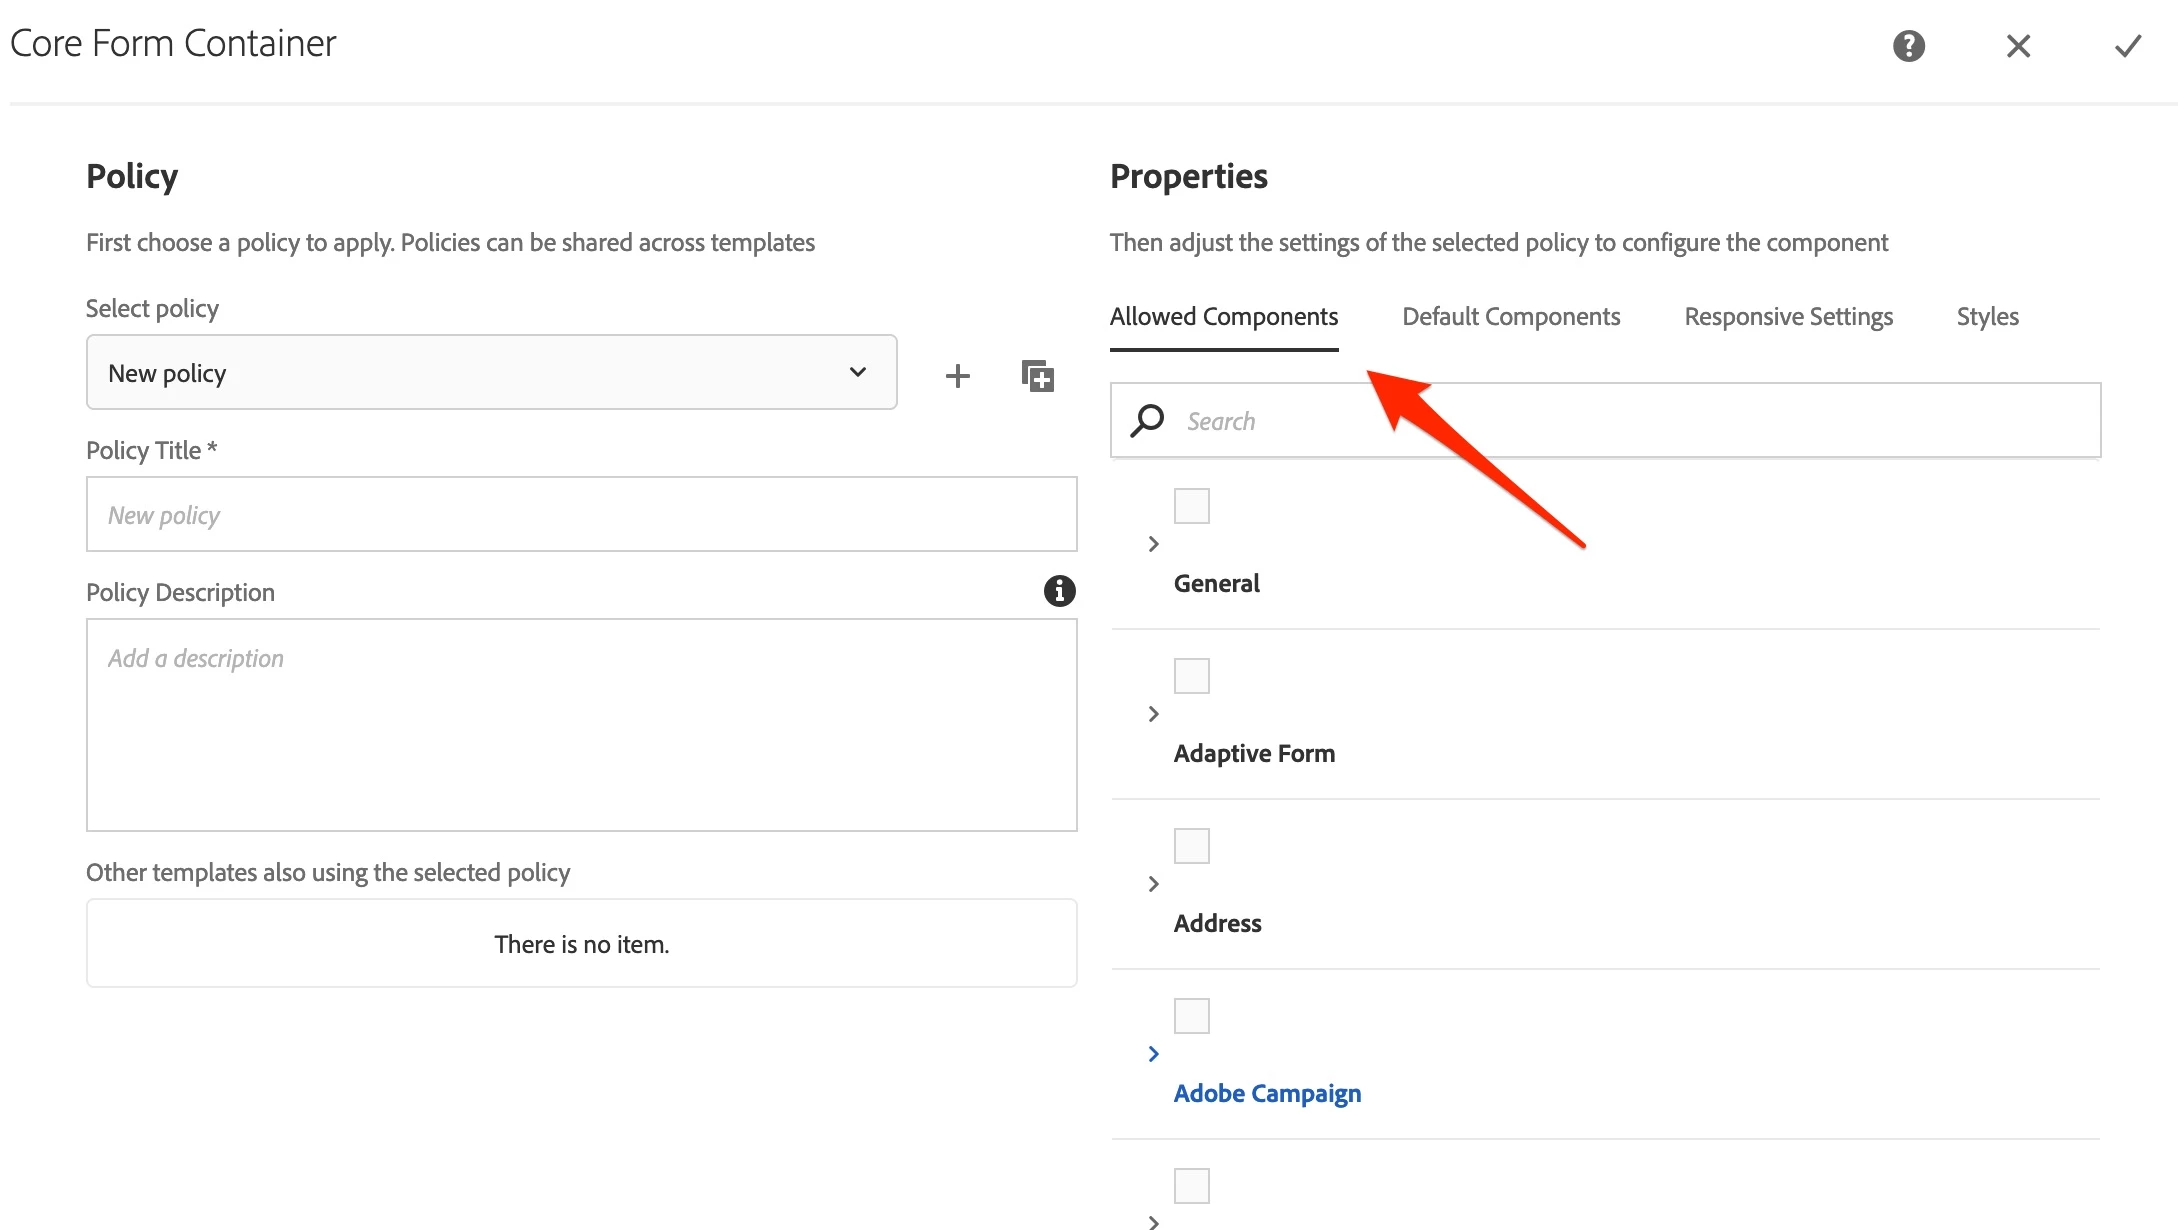The height and width of the screenshot is (1230, 2178).
Task: Click the Policy Description info icon
Action: coord(1059,591)
